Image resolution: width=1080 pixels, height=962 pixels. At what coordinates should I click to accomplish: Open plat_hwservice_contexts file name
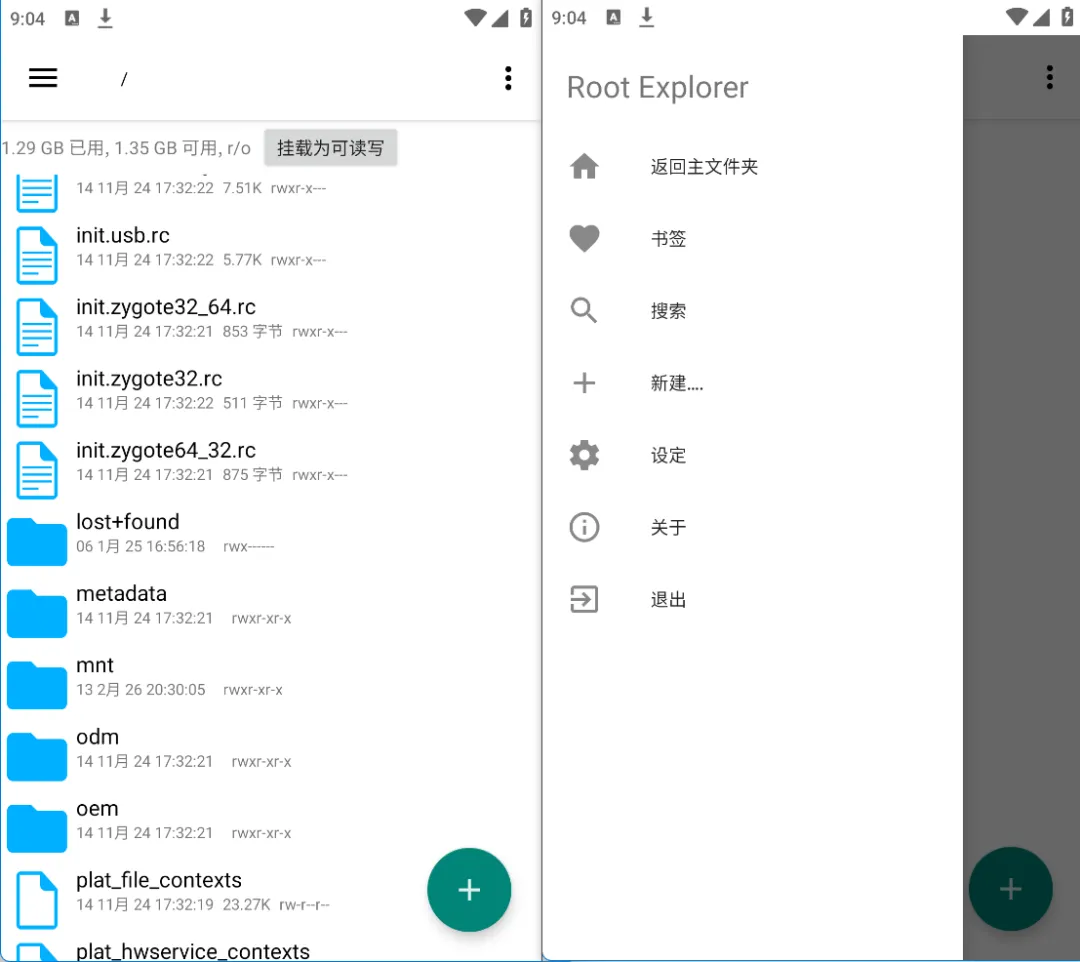[193, 951]
